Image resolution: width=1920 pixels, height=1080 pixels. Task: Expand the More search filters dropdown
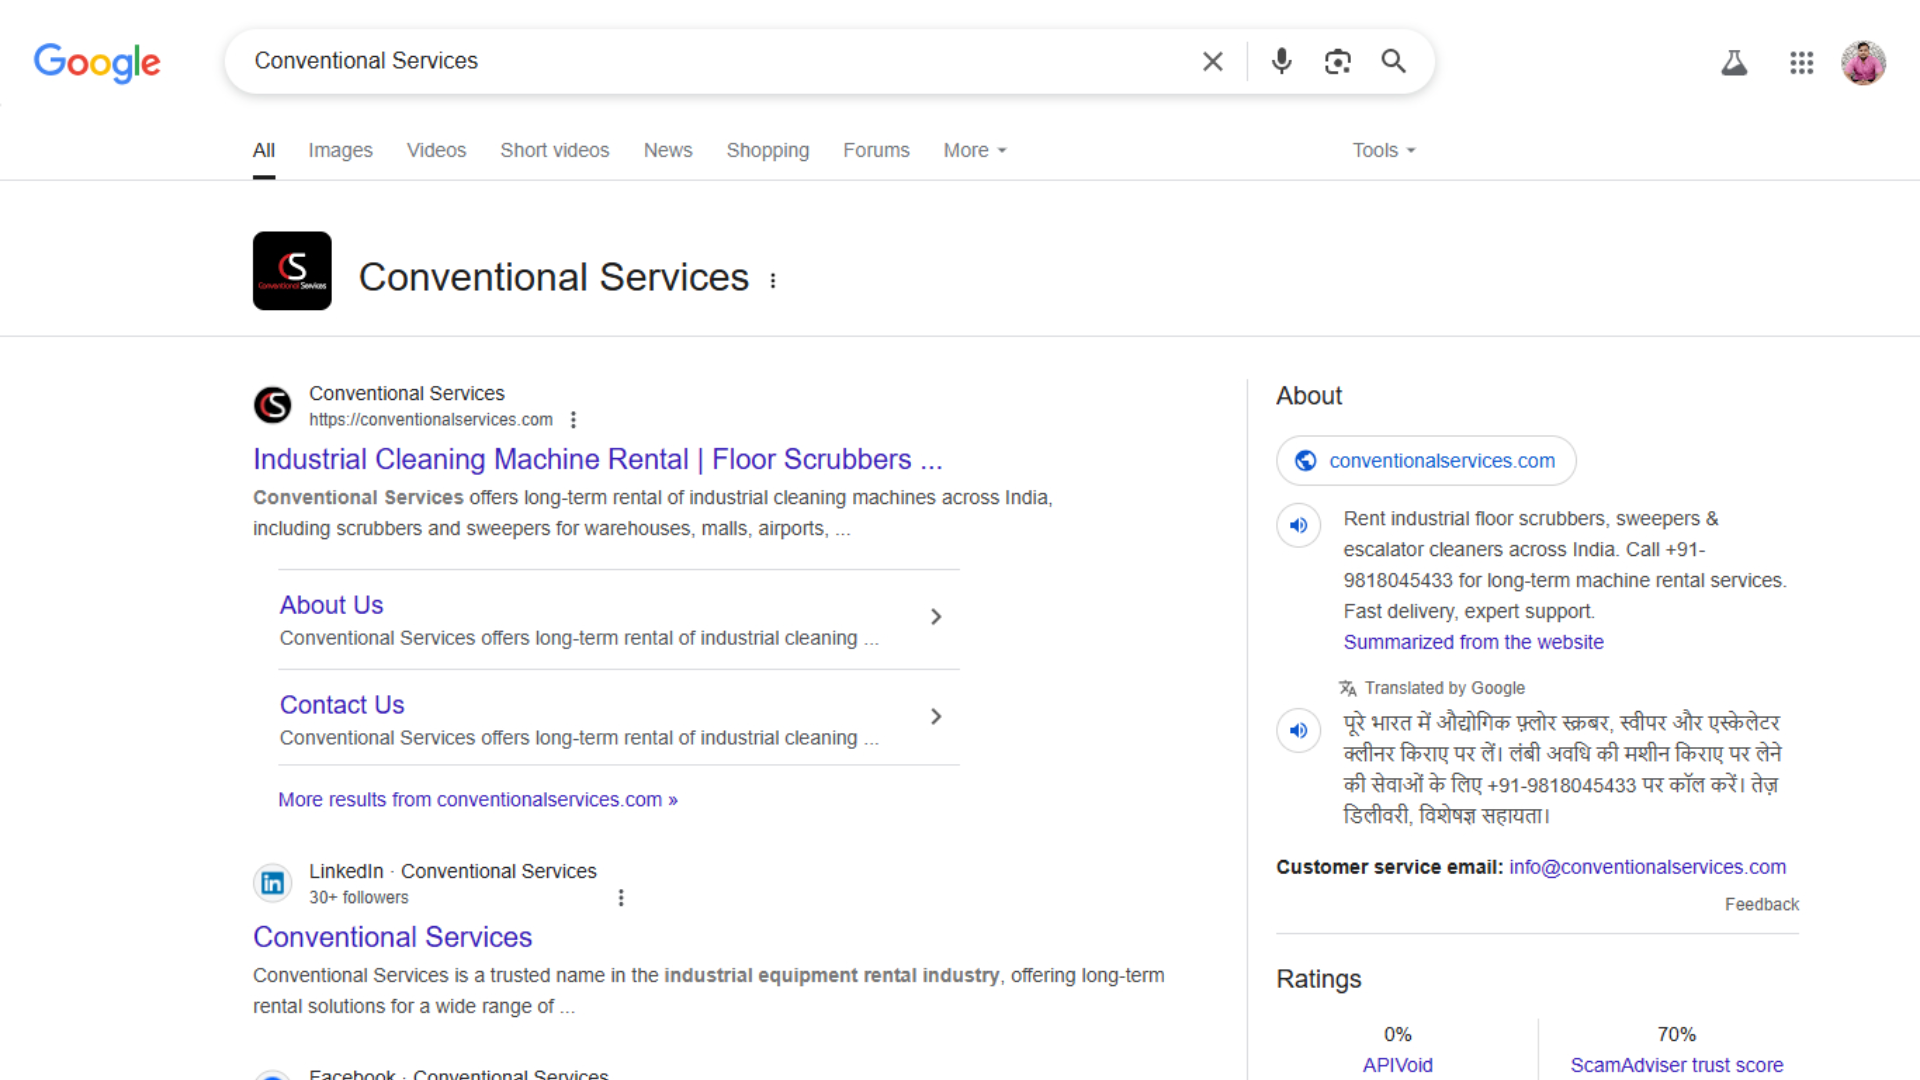click(x=974, y=150)
